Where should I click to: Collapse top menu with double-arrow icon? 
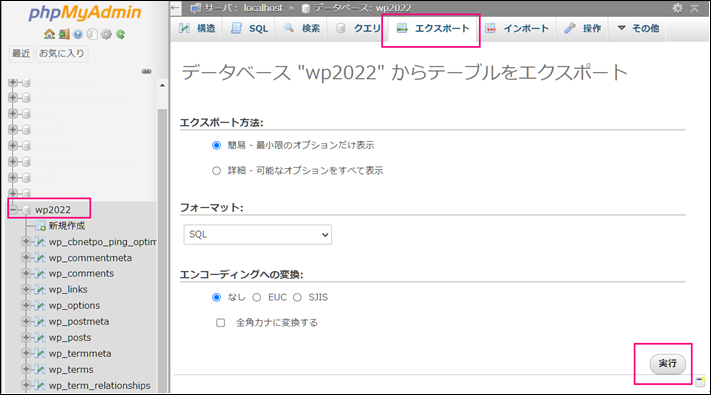(695, 8)
